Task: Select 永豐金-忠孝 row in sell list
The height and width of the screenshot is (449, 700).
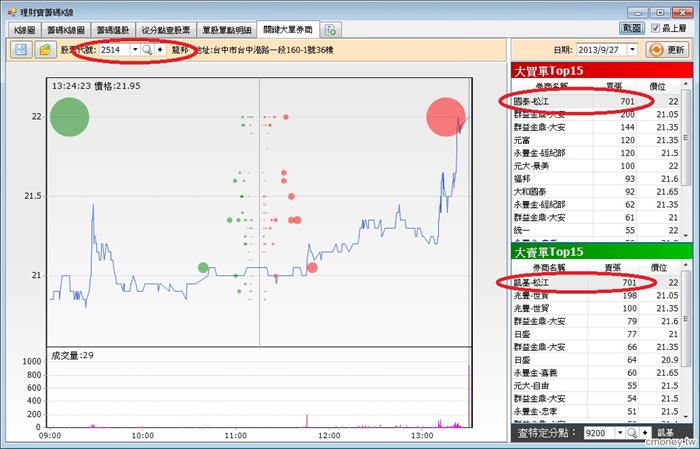Action: click(596, 412)
